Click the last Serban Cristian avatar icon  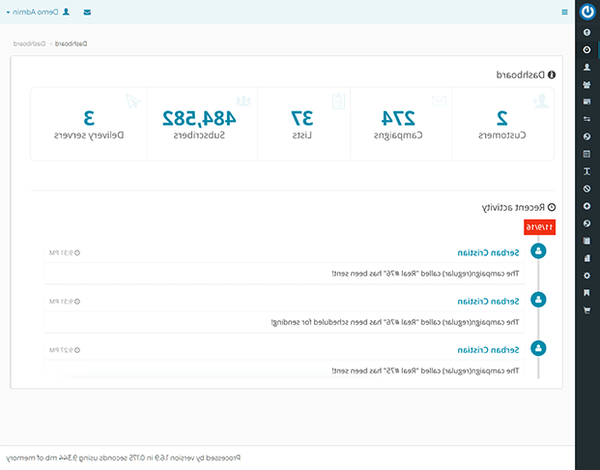(x=539, y=348)
